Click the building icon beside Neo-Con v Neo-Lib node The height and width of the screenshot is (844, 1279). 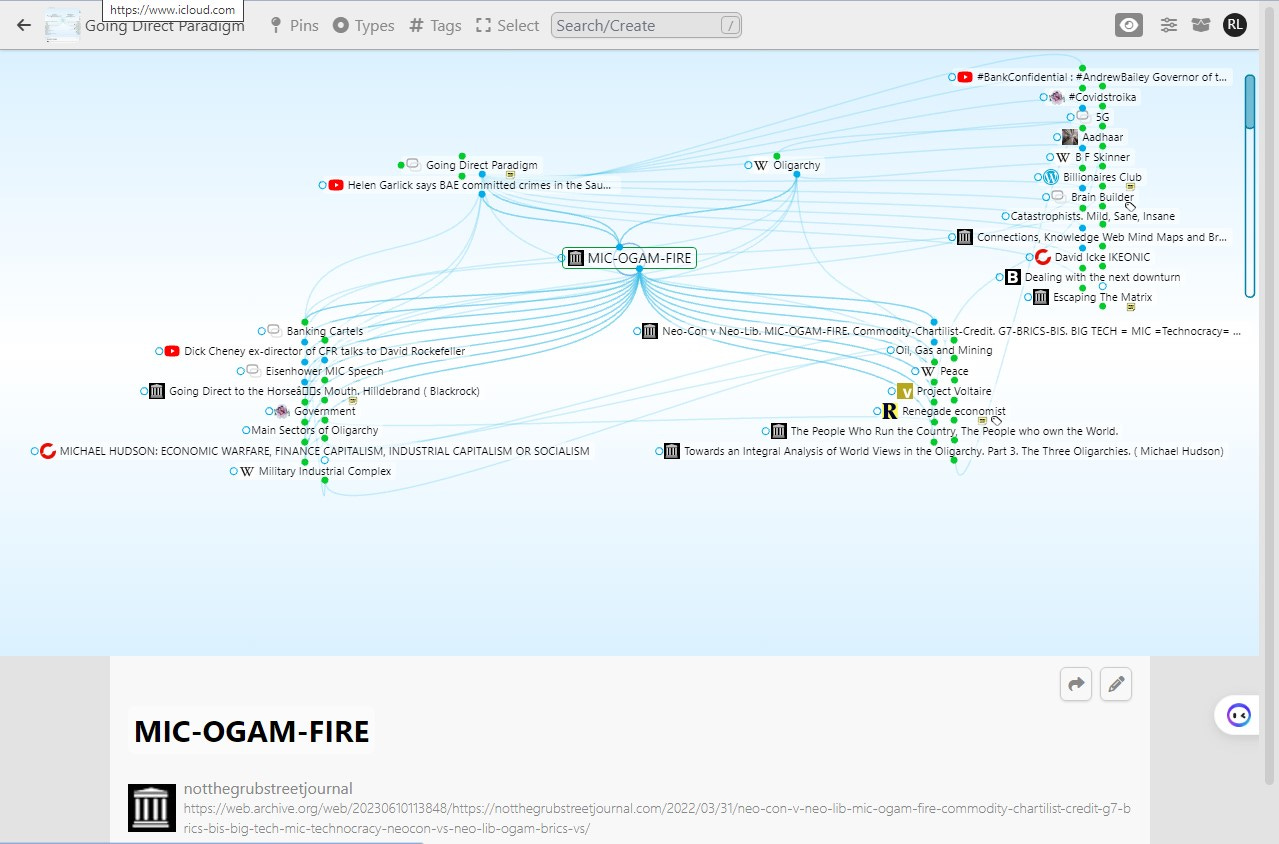649,331
